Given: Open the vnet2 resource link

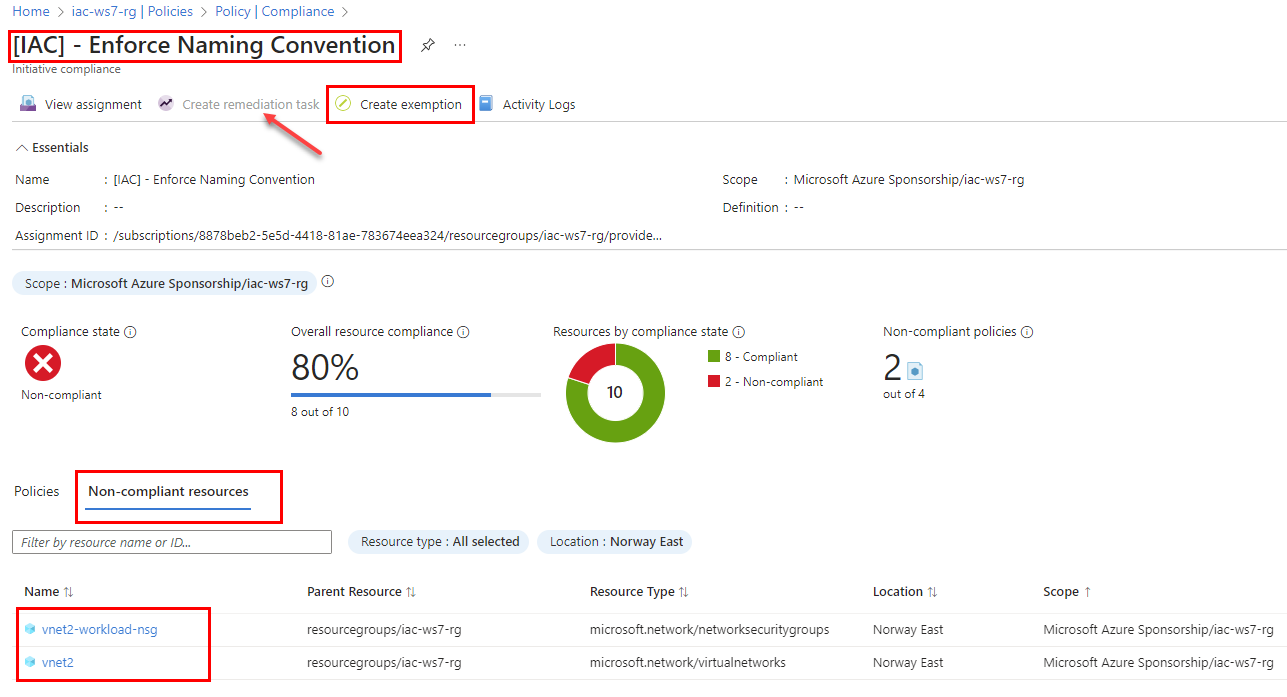Looking at the screenshot, I should (x=55, y=662).
